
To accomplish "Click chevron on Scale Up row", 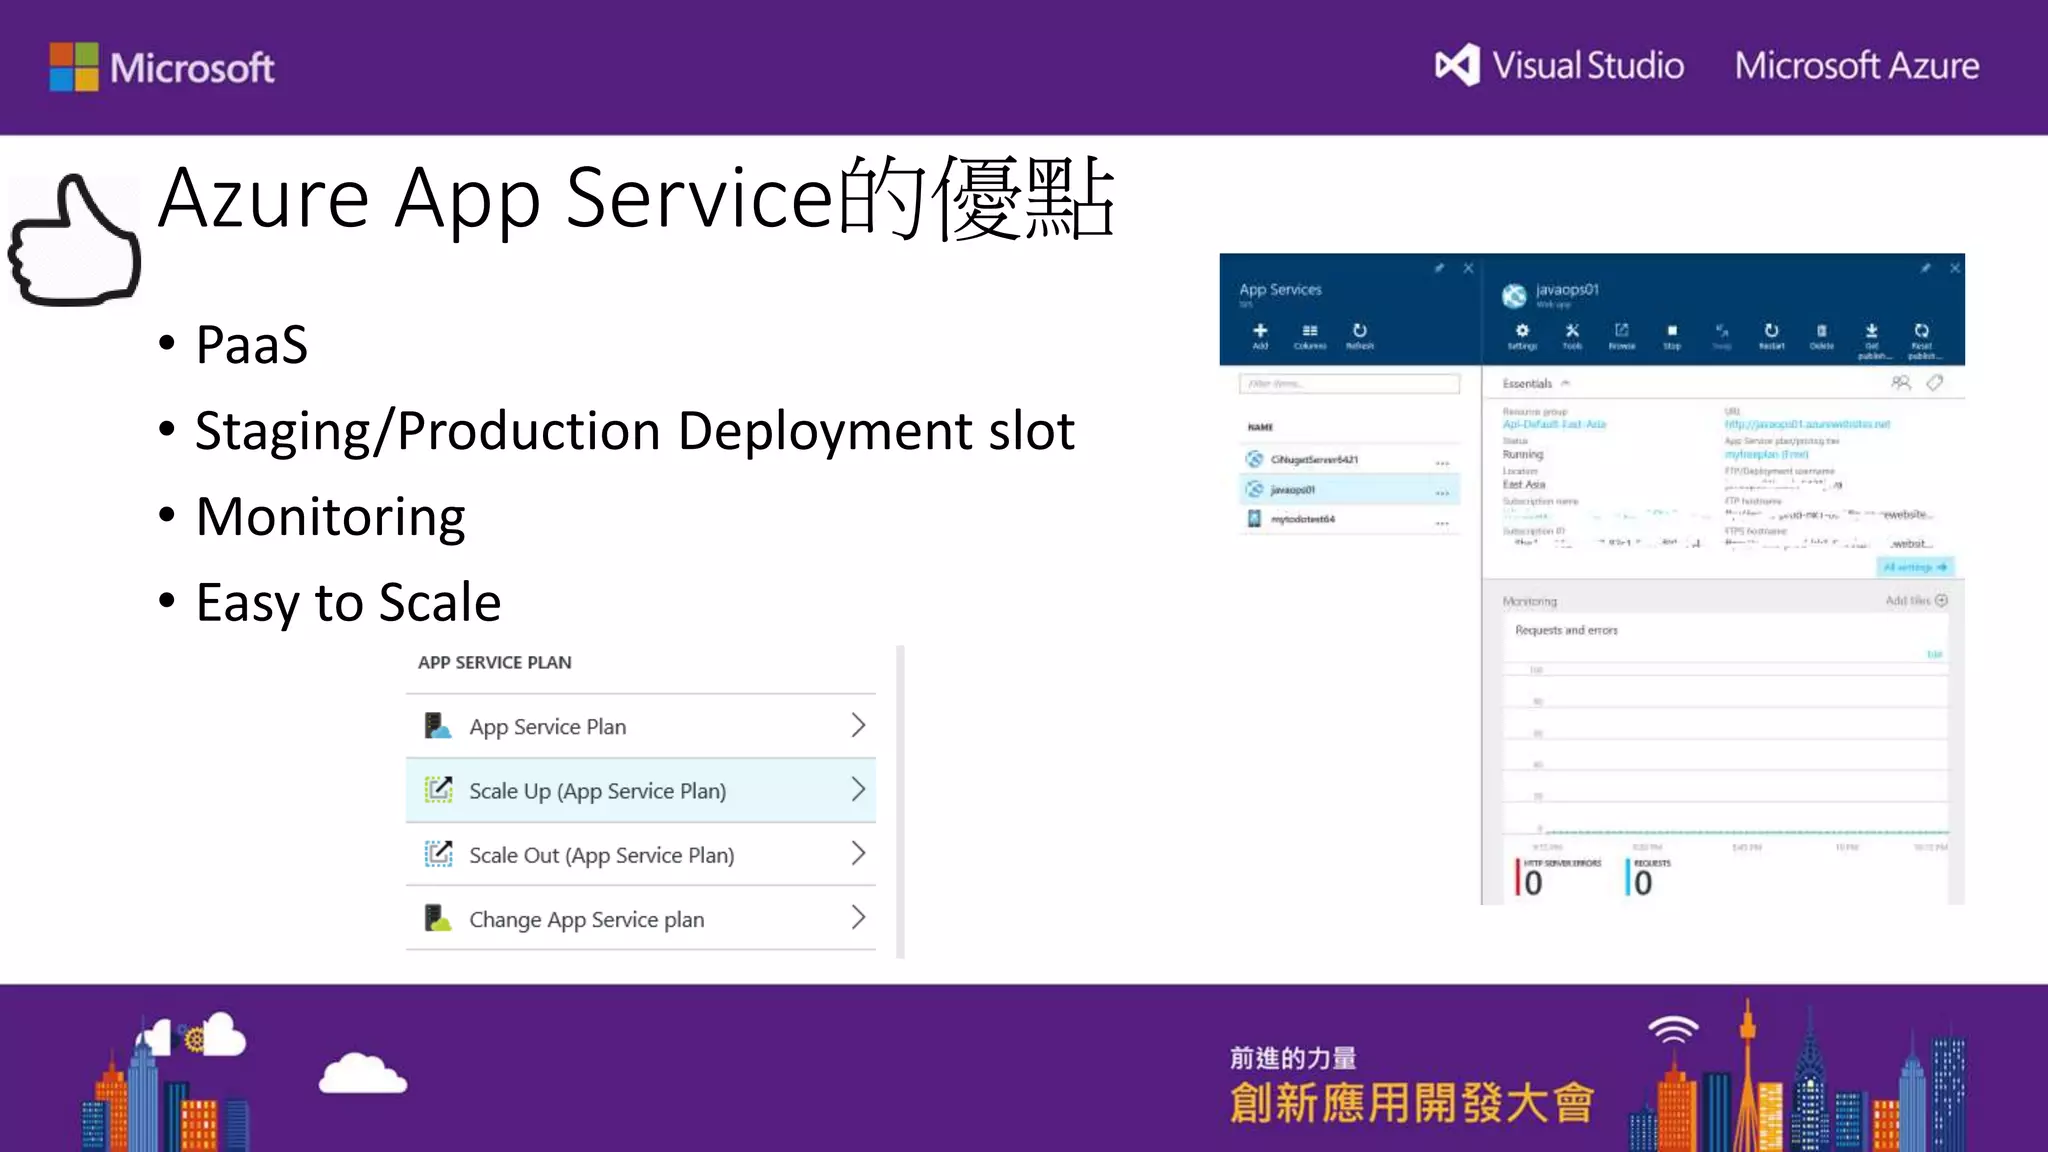I will [858, 789].
